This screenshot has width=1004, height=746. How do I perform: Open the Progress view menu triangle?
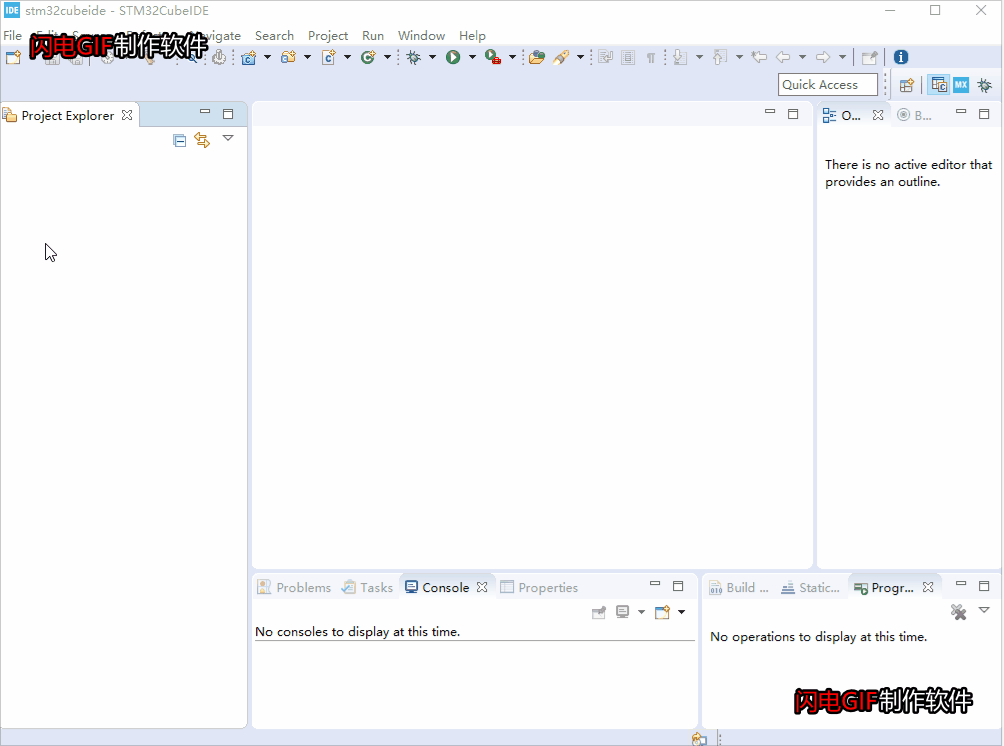984,610
